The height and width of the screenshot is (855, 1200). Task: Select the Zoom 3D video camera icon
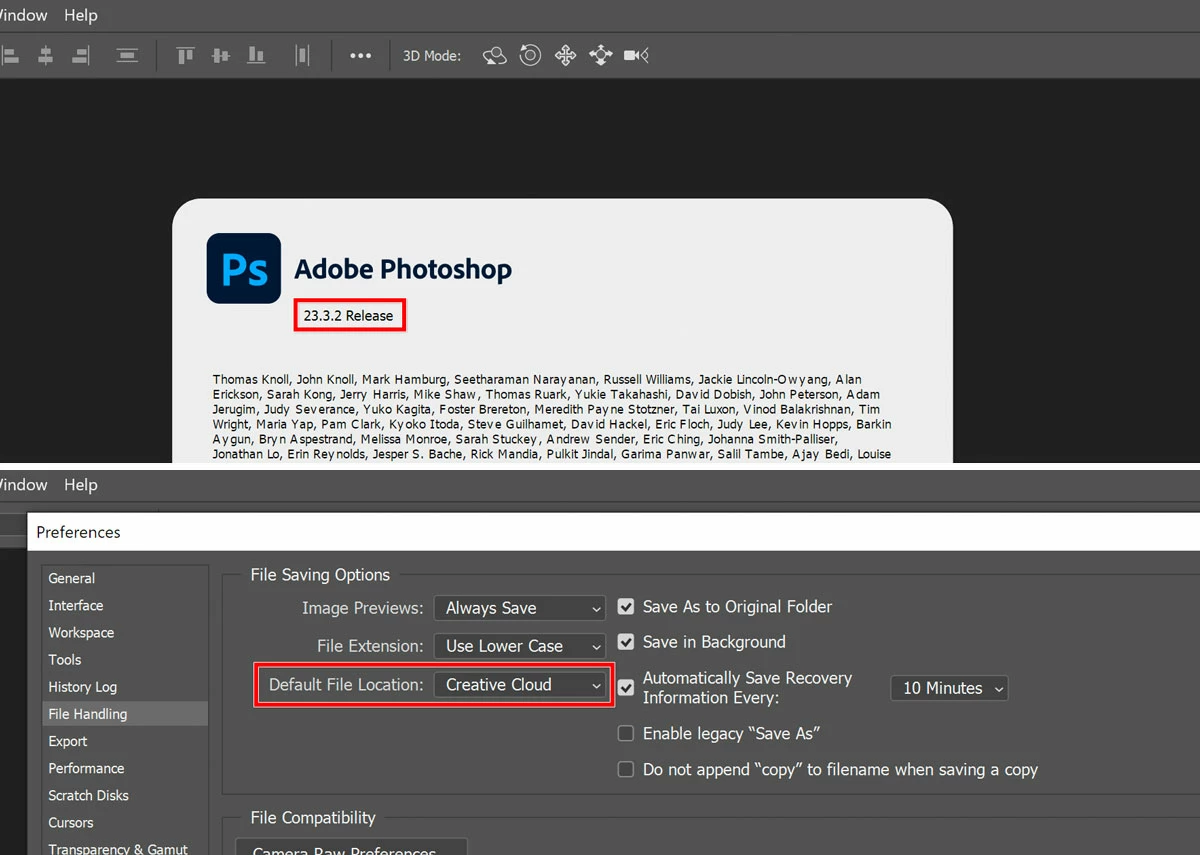pyautogui.click(x=637, y=56)
